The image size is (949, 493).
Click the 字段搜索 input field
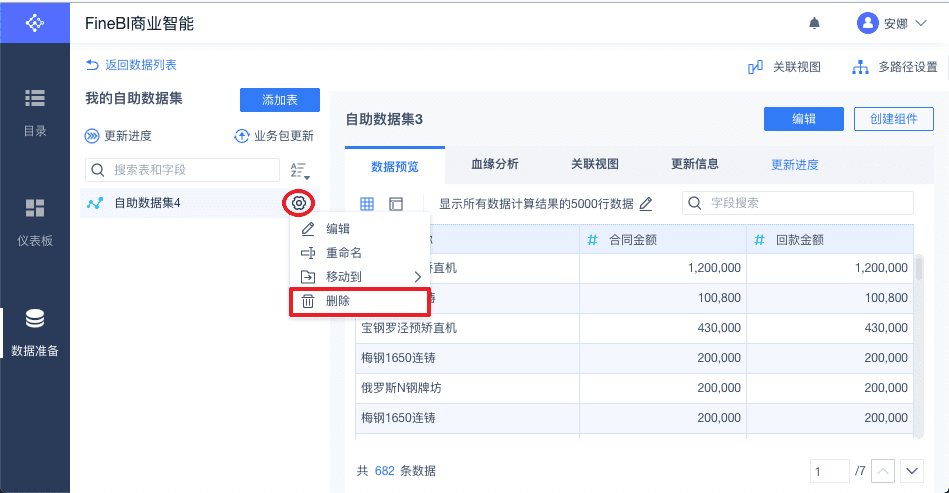[x=798, y=203]
